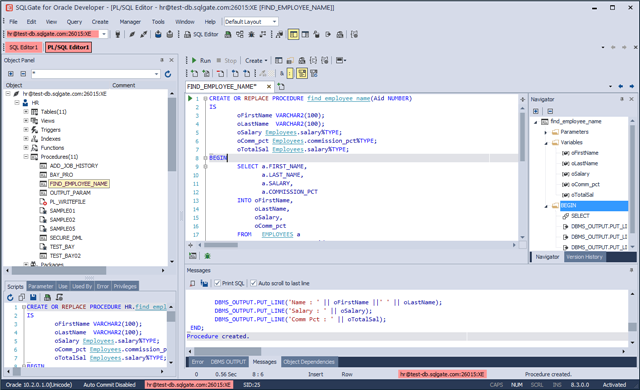Screen dimensions: 640x390
Task: Click the find_employee_name link in code editor
Action: coord(338,98)
